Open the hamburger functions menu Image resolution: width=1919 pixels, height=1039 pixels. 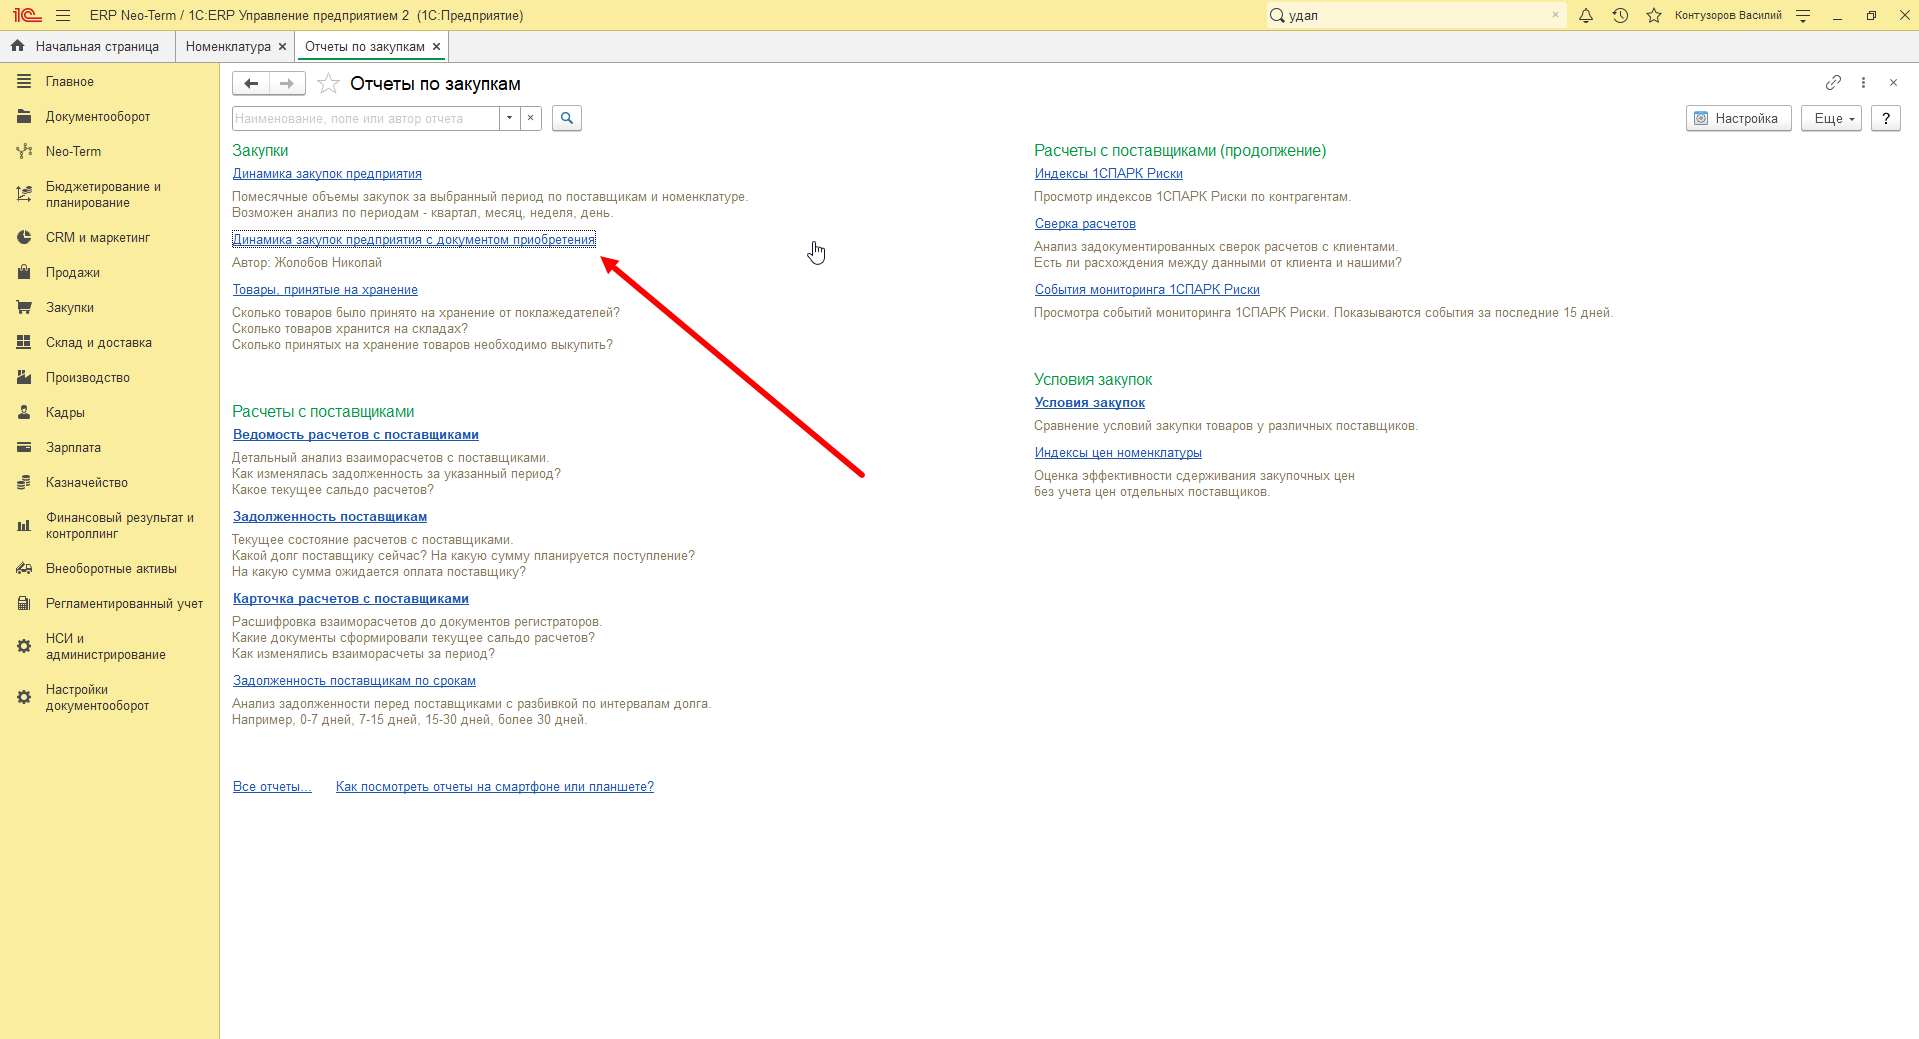point(63,15)
